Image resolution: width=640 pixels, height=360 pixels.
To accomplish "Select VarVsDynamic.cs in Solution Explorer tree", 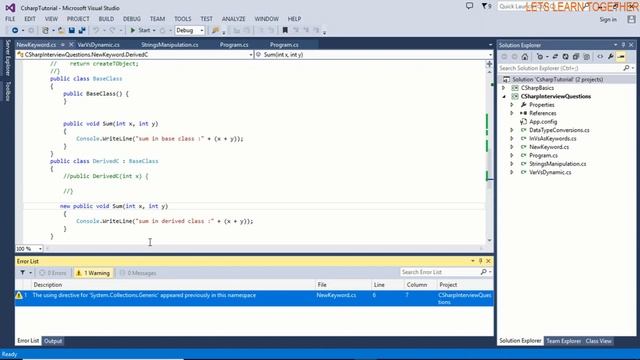I will point(550,172).
